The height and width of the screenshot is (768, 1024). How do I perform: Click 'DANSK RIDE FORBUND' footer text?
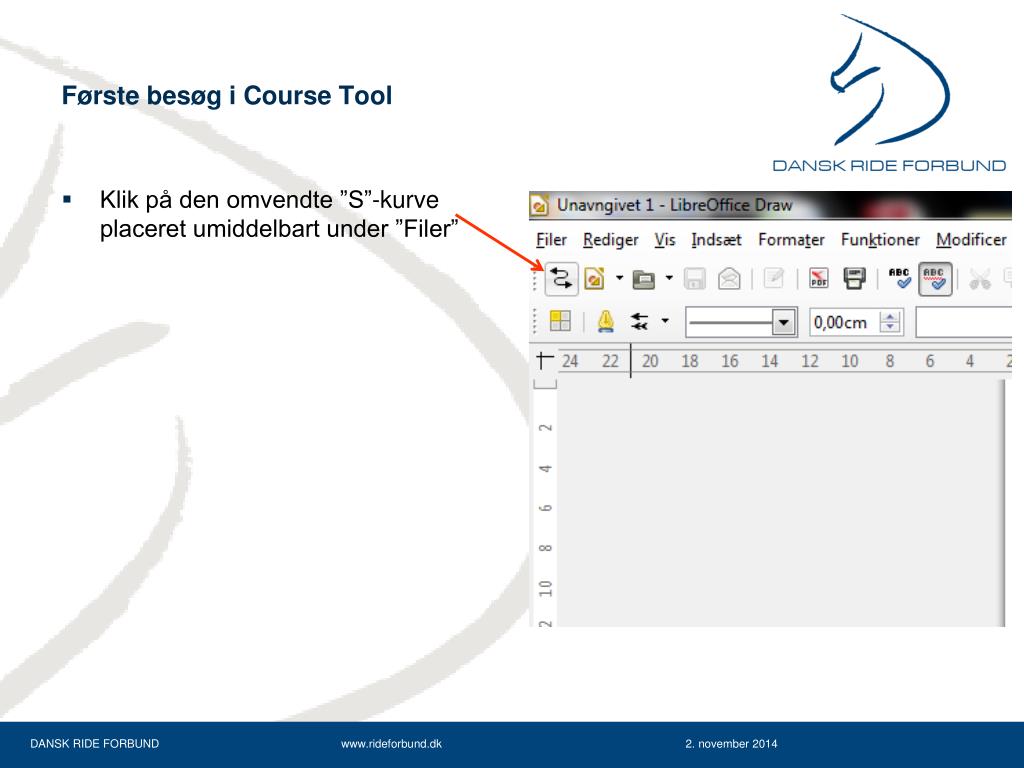point(95,744)
